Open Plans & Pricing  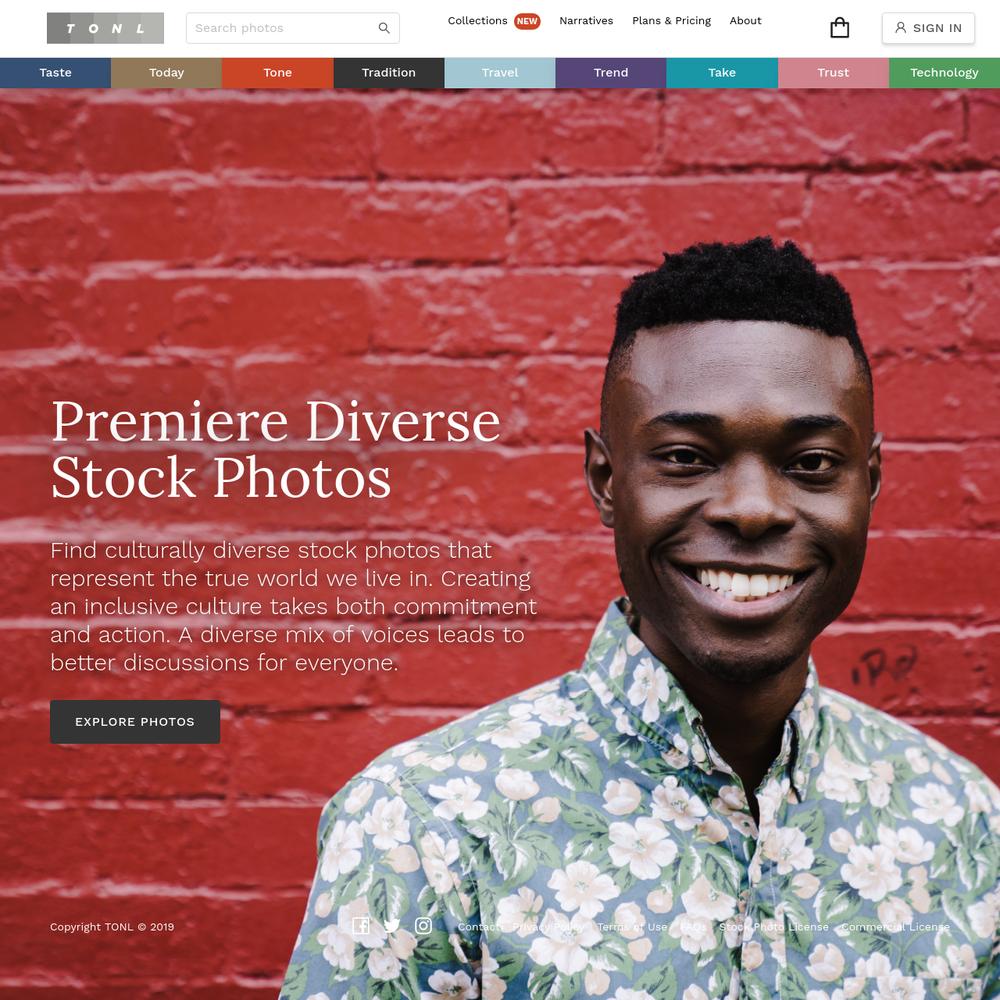coord(672,20)
